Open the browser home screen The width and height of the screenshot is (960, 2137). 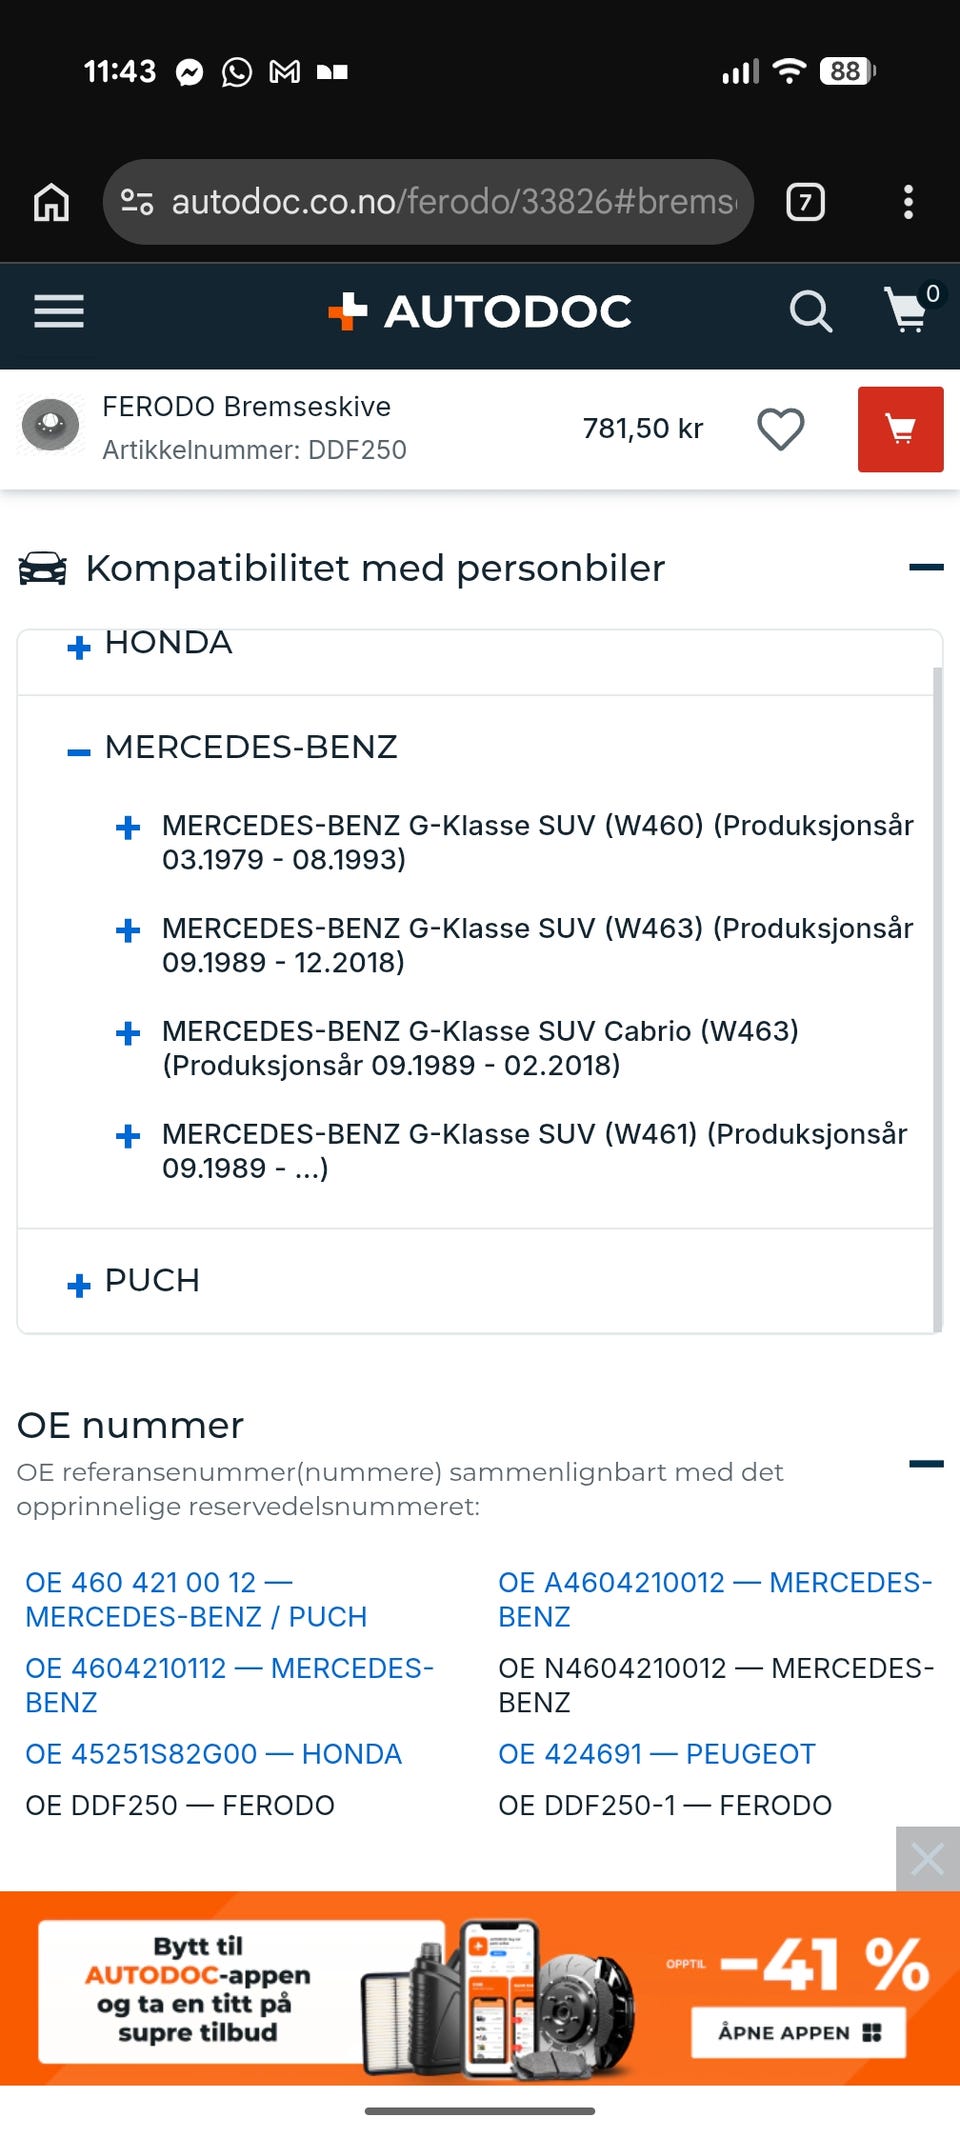(51, 201)
